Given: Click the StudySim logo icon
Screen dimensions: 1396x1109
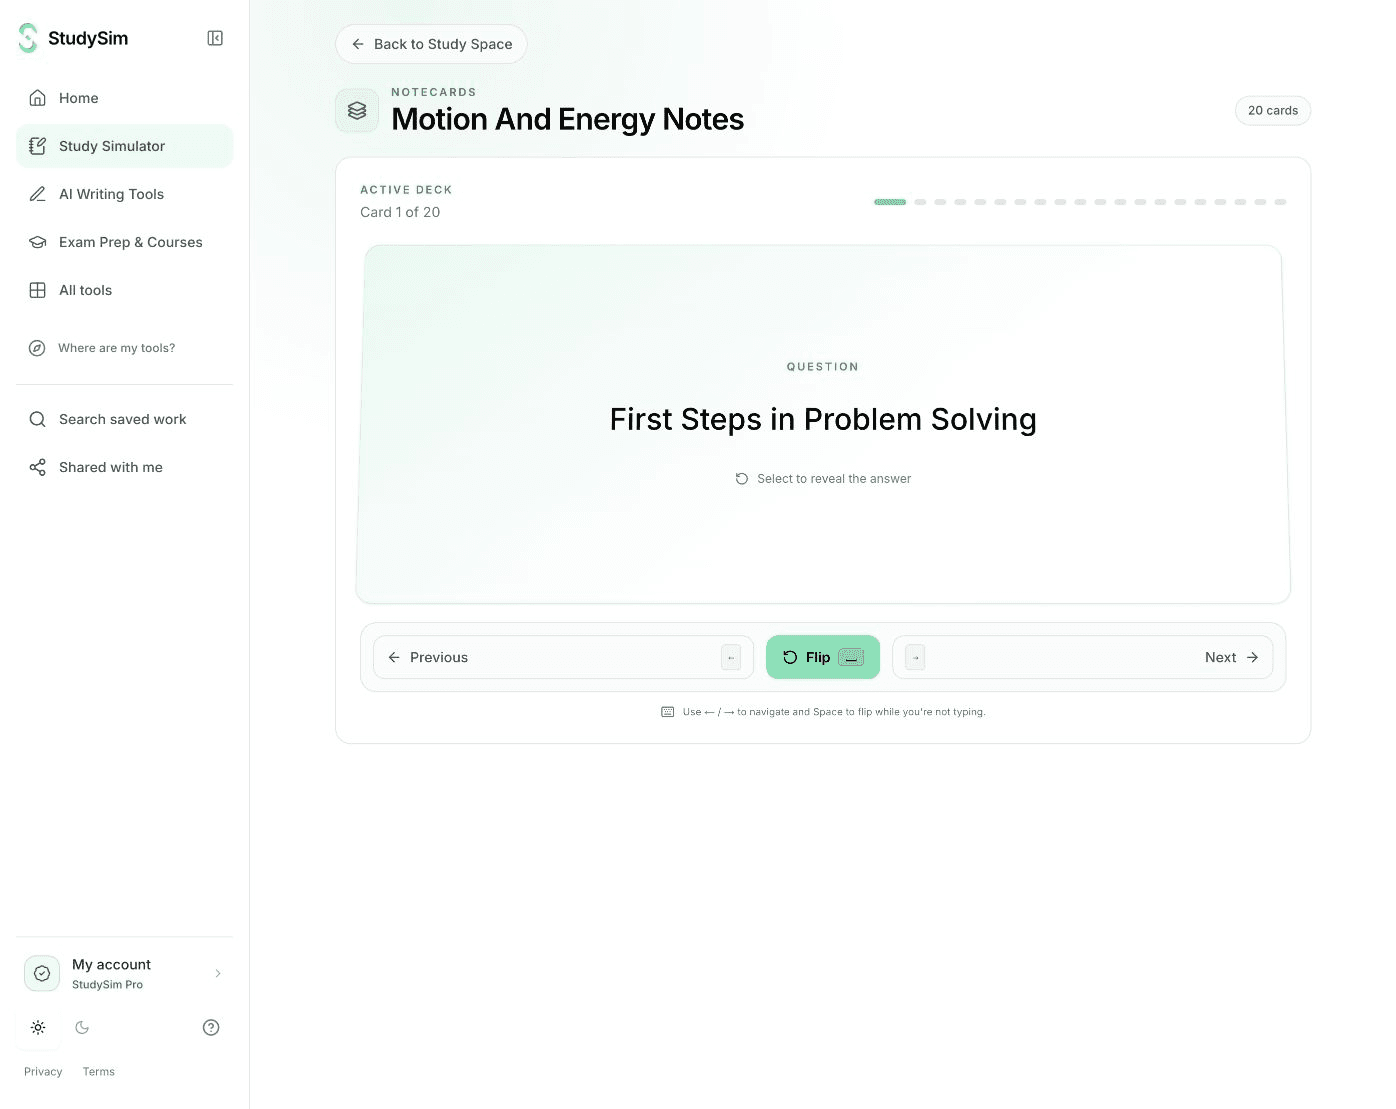Looking at the screenshot, I should tap(28, 38).
